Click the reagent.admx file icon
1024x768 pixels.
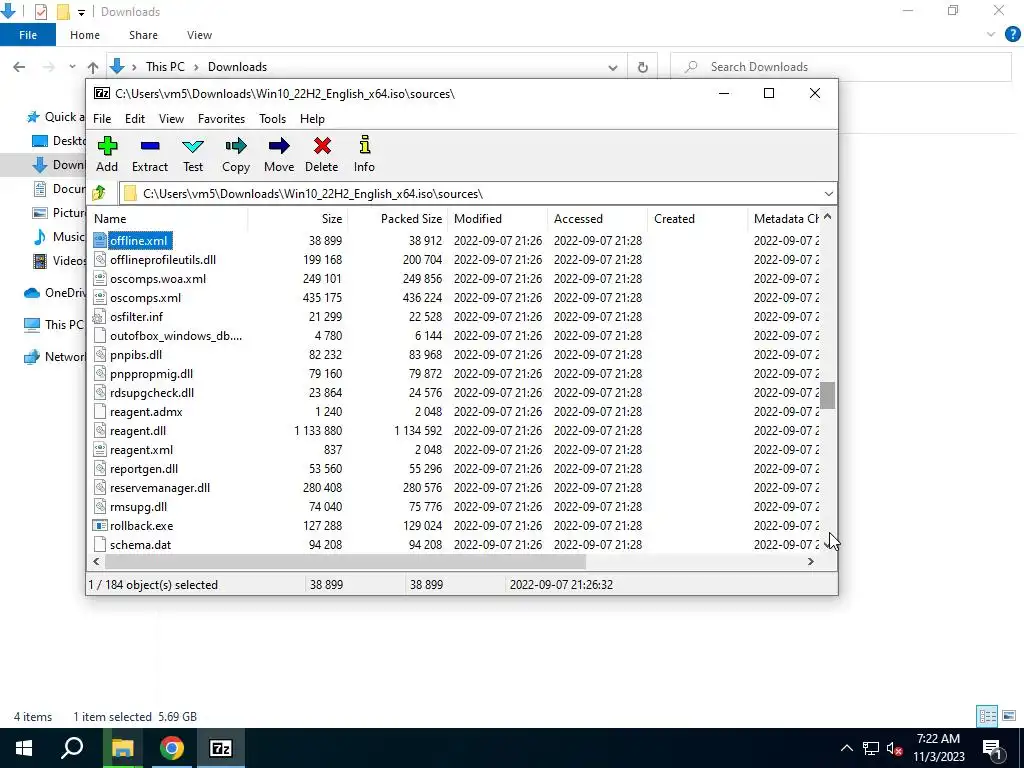(x=99, y=411)
